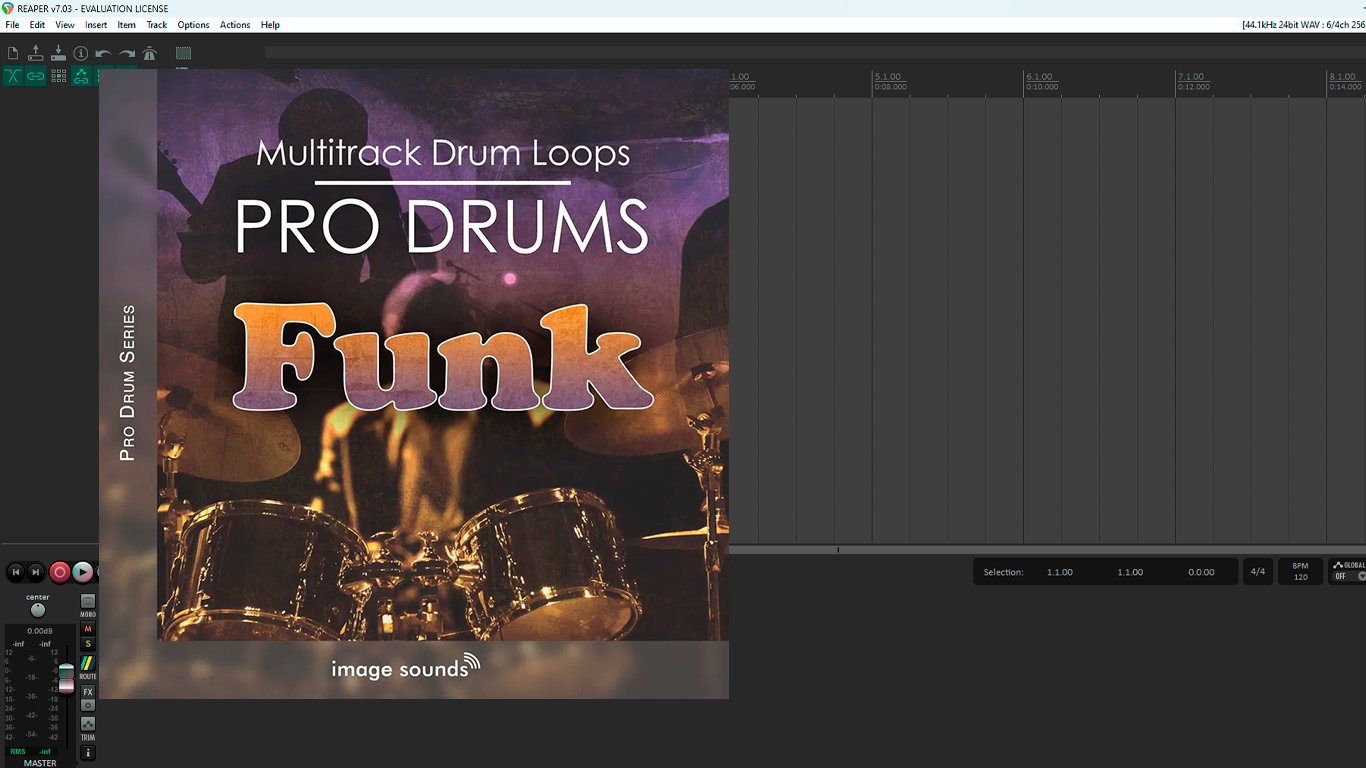Click the go to project end transport button
The height and width of the screenshot is (768, 1366).
click(36, 572)
